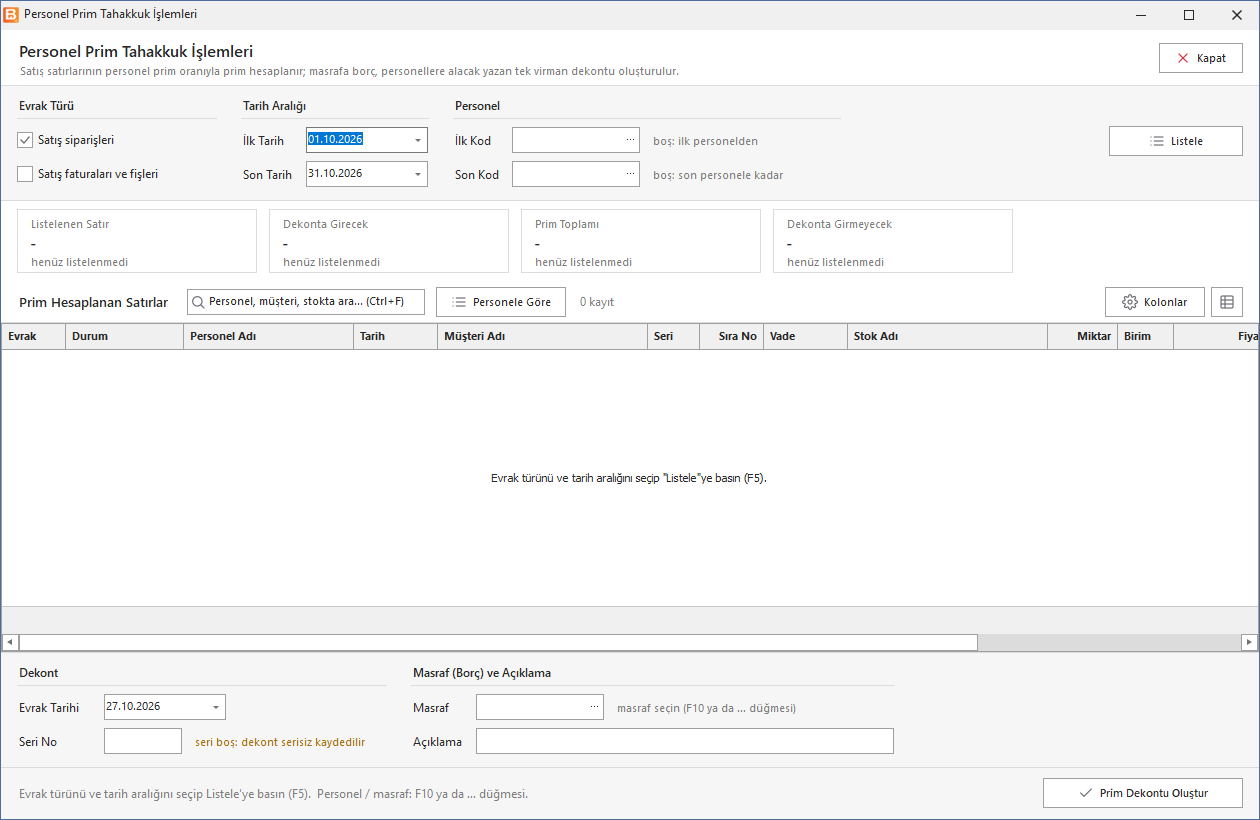The height and width of the screenshot is (820, 1260).
Task: Sort by the Müşteri Adı column header
Action: coord(543,336)
